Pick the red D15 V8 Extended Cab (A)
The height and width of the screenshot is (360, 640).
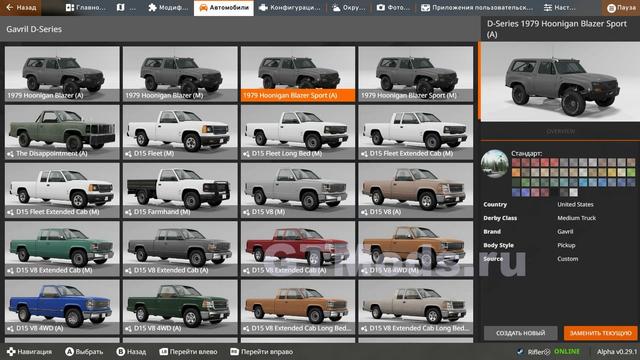click(298, 249)
